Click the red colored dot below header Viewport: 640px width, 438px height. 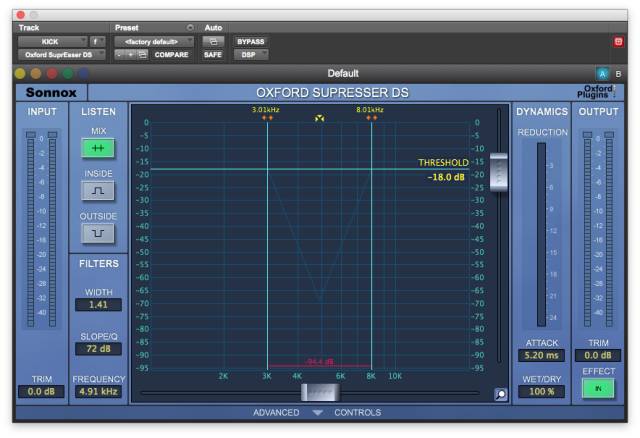52,74
